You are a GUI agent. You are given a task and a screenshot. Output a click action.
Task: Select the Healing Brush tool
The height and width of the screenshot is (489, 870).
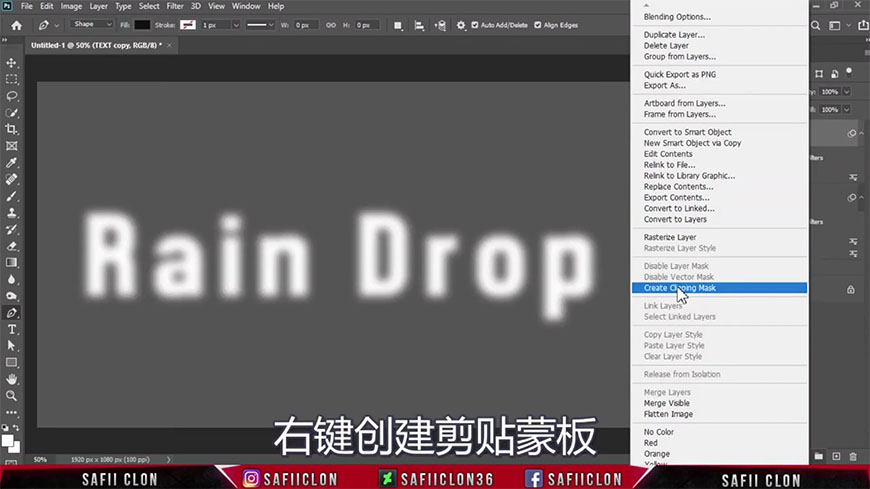11,179
